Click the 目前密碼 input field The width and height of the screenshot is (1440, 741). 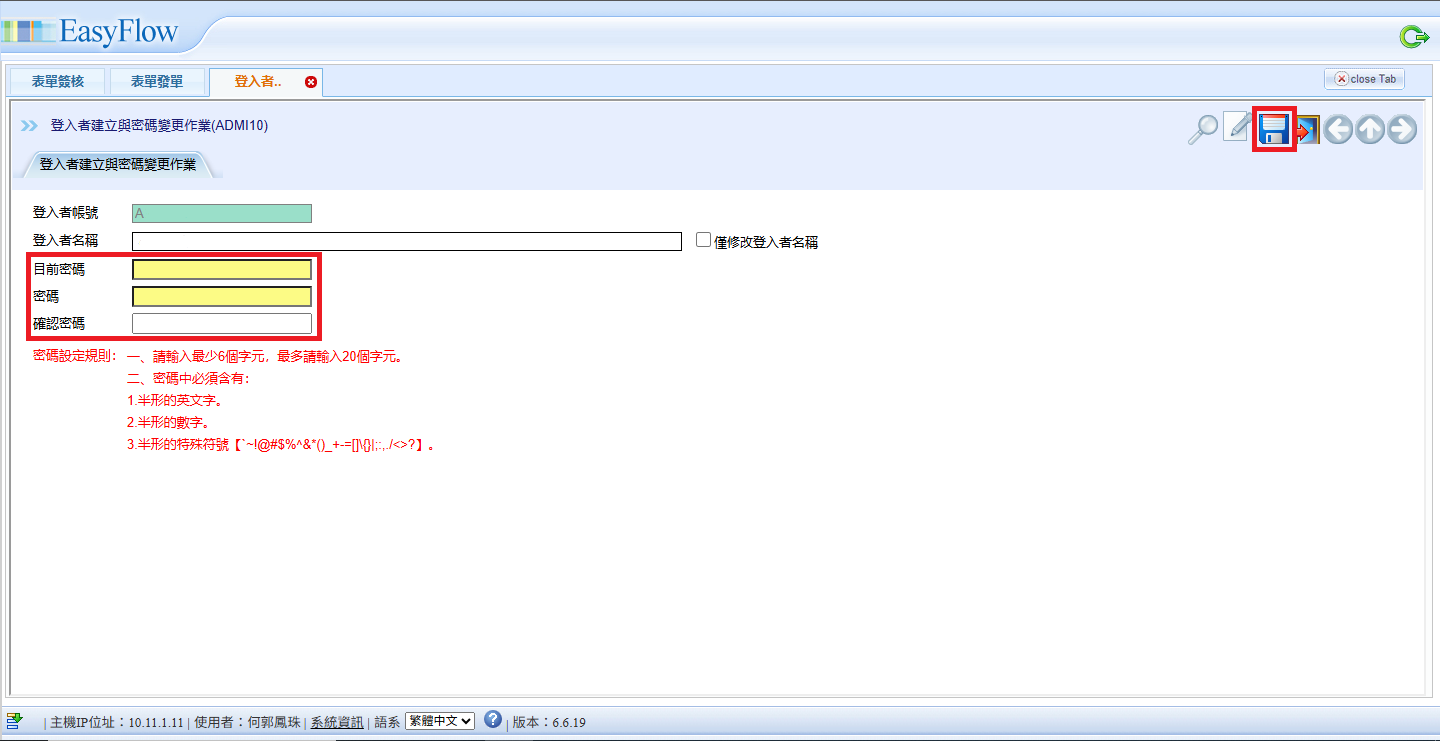(222, 269)
